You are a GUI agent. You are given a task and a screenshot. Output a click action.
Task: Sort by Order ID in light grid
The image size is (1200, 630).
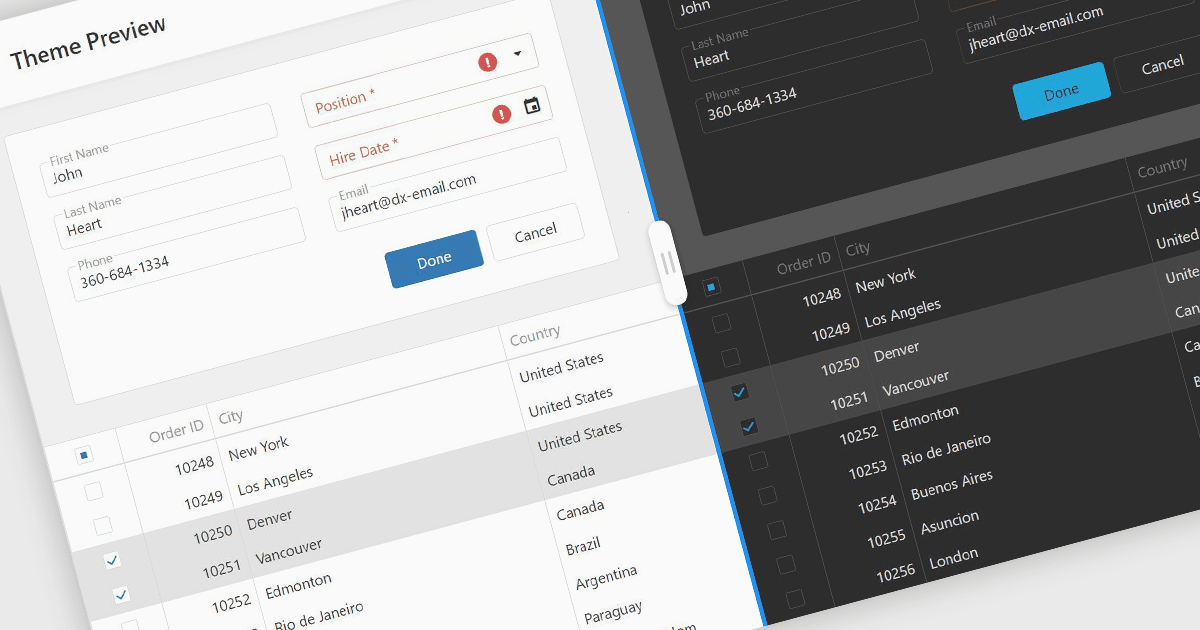(x=176, y=431)
